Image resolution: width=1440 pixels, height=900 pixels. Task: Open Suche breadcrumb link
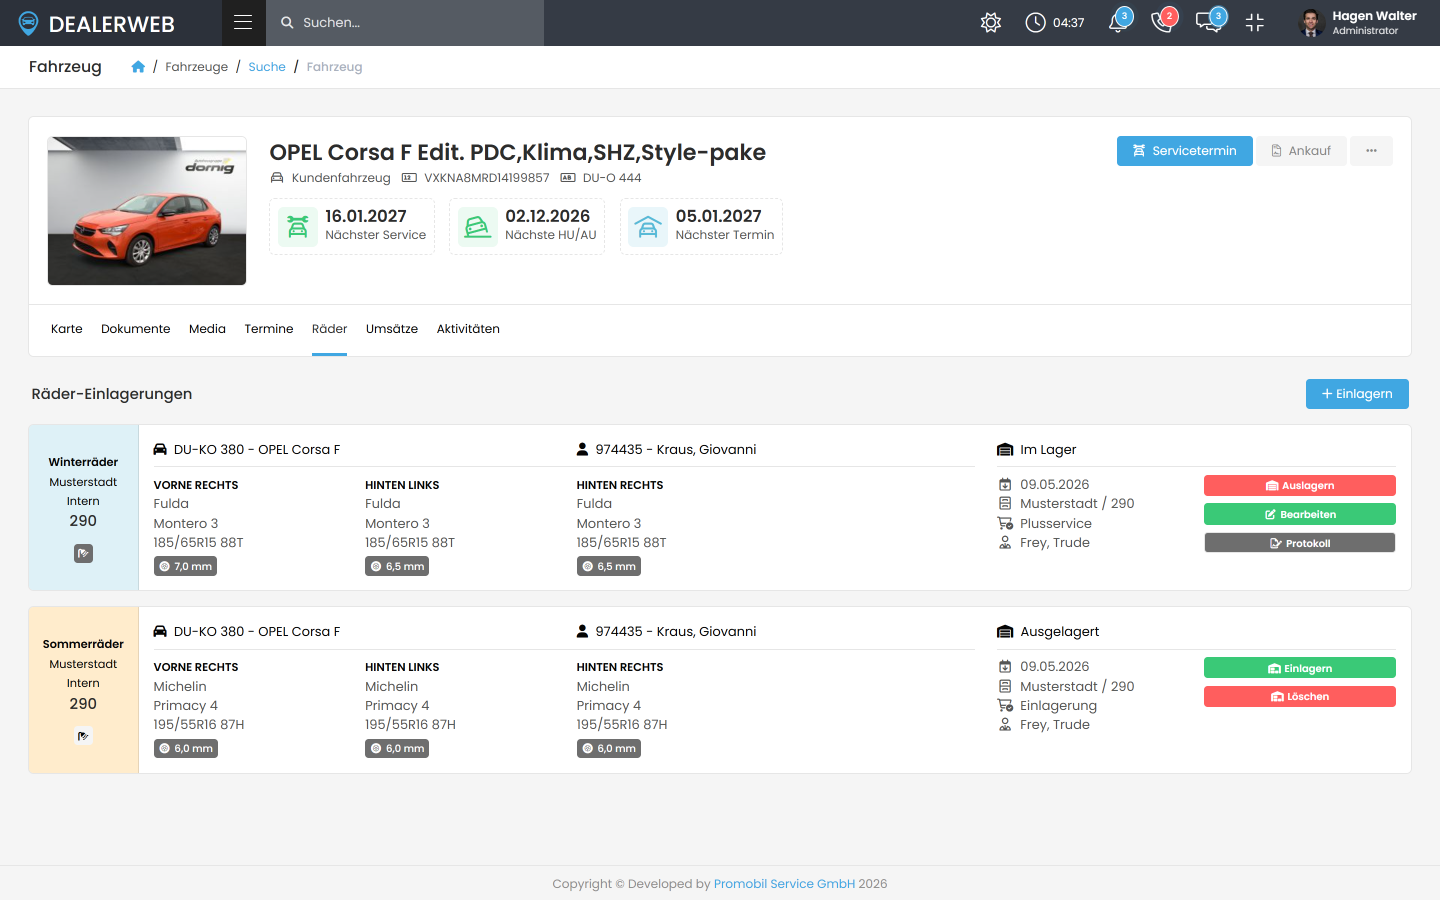pos(267,67)
